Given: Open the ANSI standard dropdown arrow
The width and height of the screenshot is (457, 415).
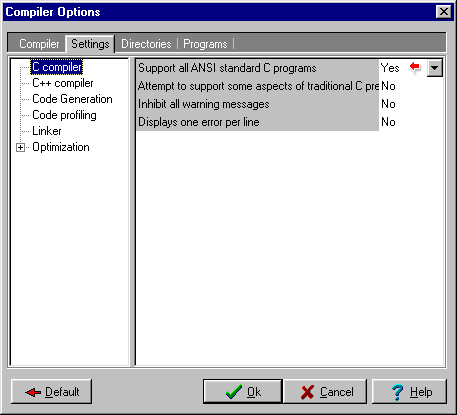Looking at the screenshot, I should [435, 68].
